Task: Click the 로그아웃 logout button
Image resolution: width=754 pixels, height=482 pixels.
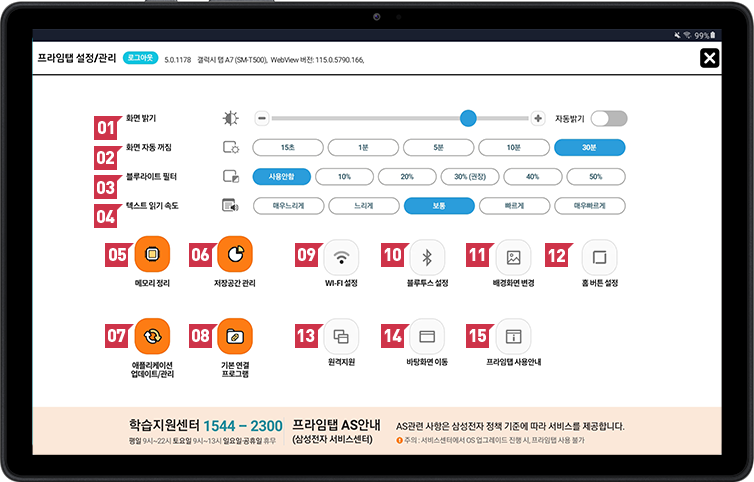Action: pyautogui.click(x=140, y=58)
